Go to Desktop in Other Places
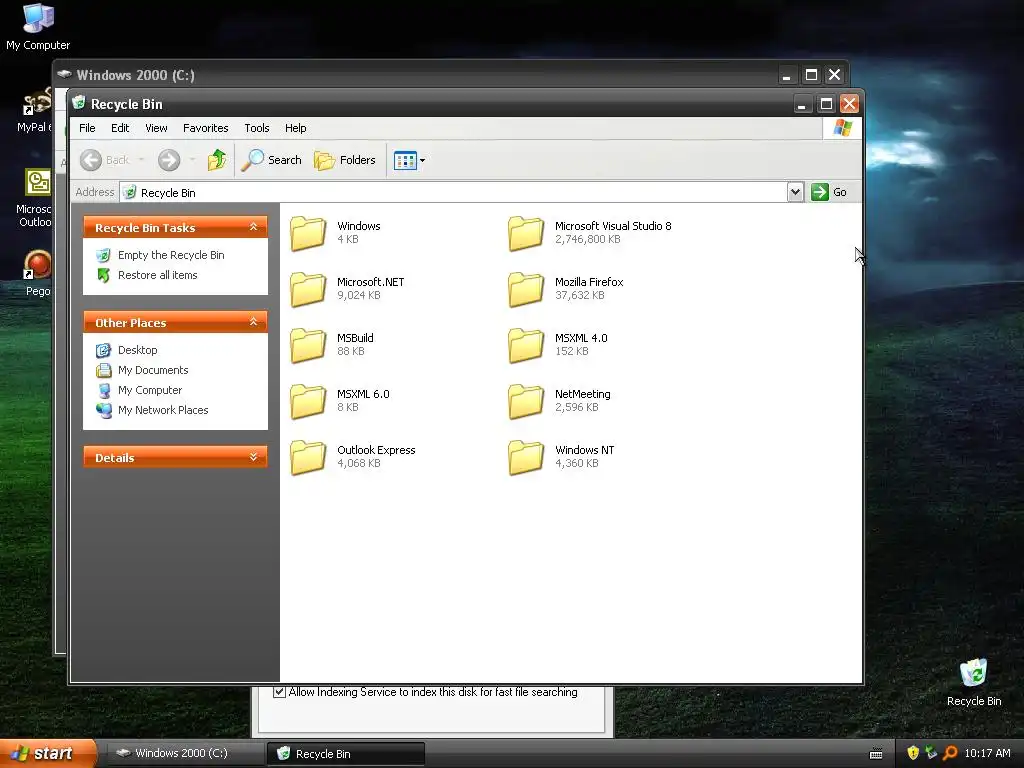Screen dimensions: 1024x768 point(137,350)
